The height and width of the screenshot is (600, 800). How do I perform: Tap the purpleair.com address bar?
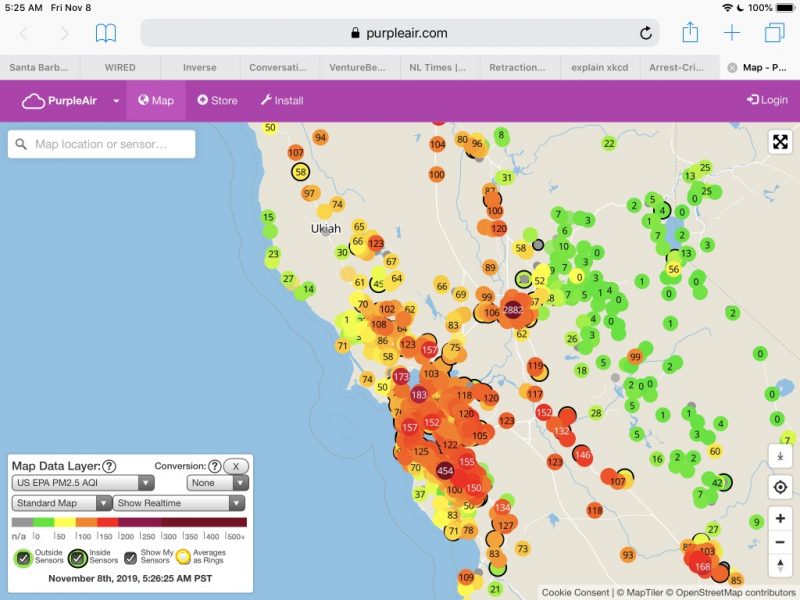tap(399, 33)
